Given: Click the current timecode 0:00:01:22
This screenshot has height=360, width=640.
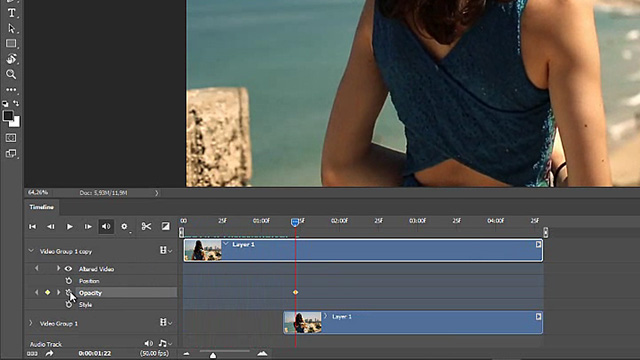Looking at the screenshot, I should tap(95, 353).
